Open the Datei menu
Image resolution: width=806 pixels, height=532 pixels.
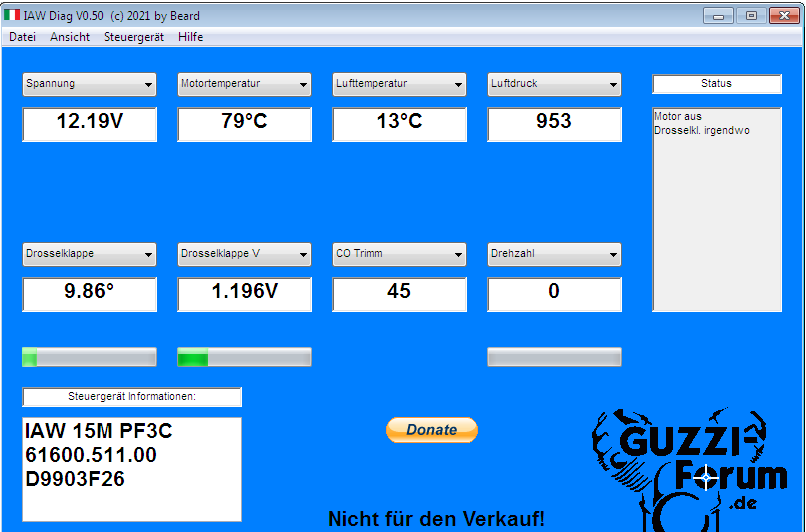(22, 37)
